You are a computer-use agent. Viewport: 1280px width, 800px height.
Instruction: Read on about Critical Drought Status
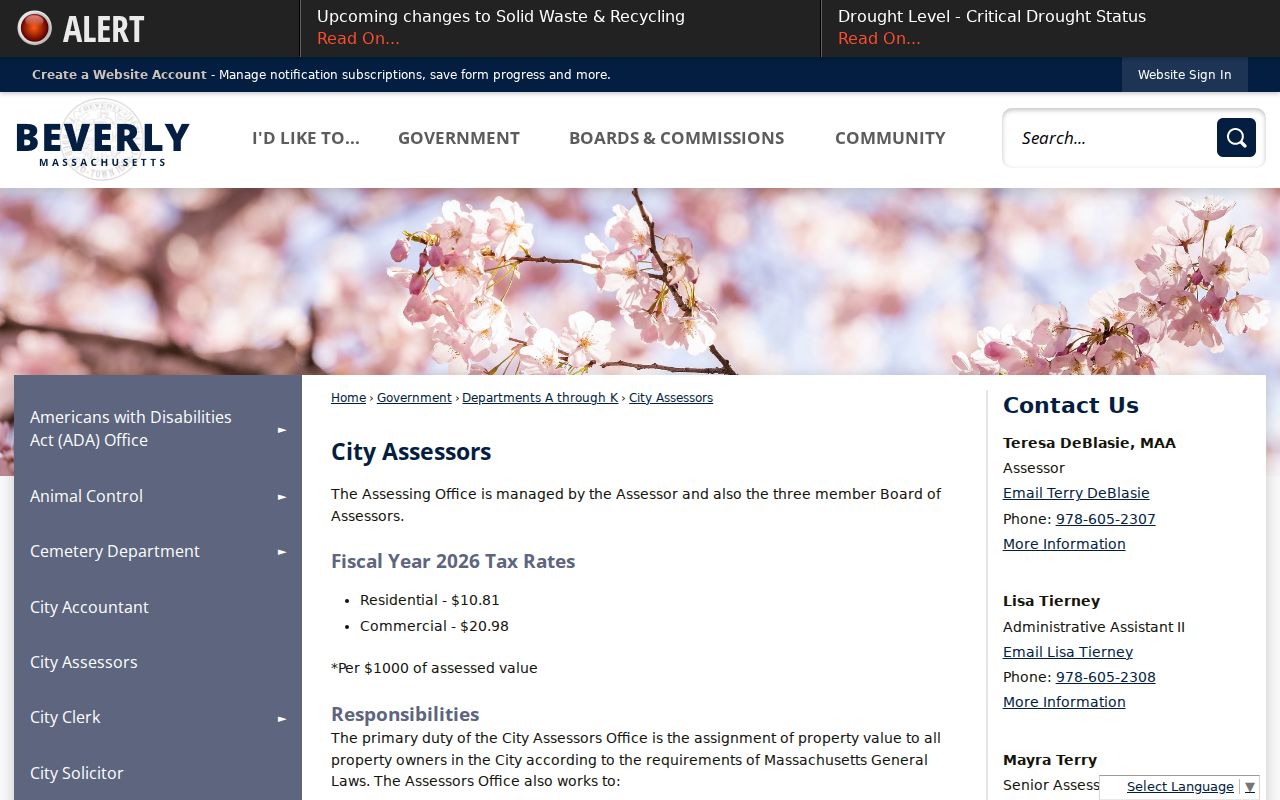point(879,39)
